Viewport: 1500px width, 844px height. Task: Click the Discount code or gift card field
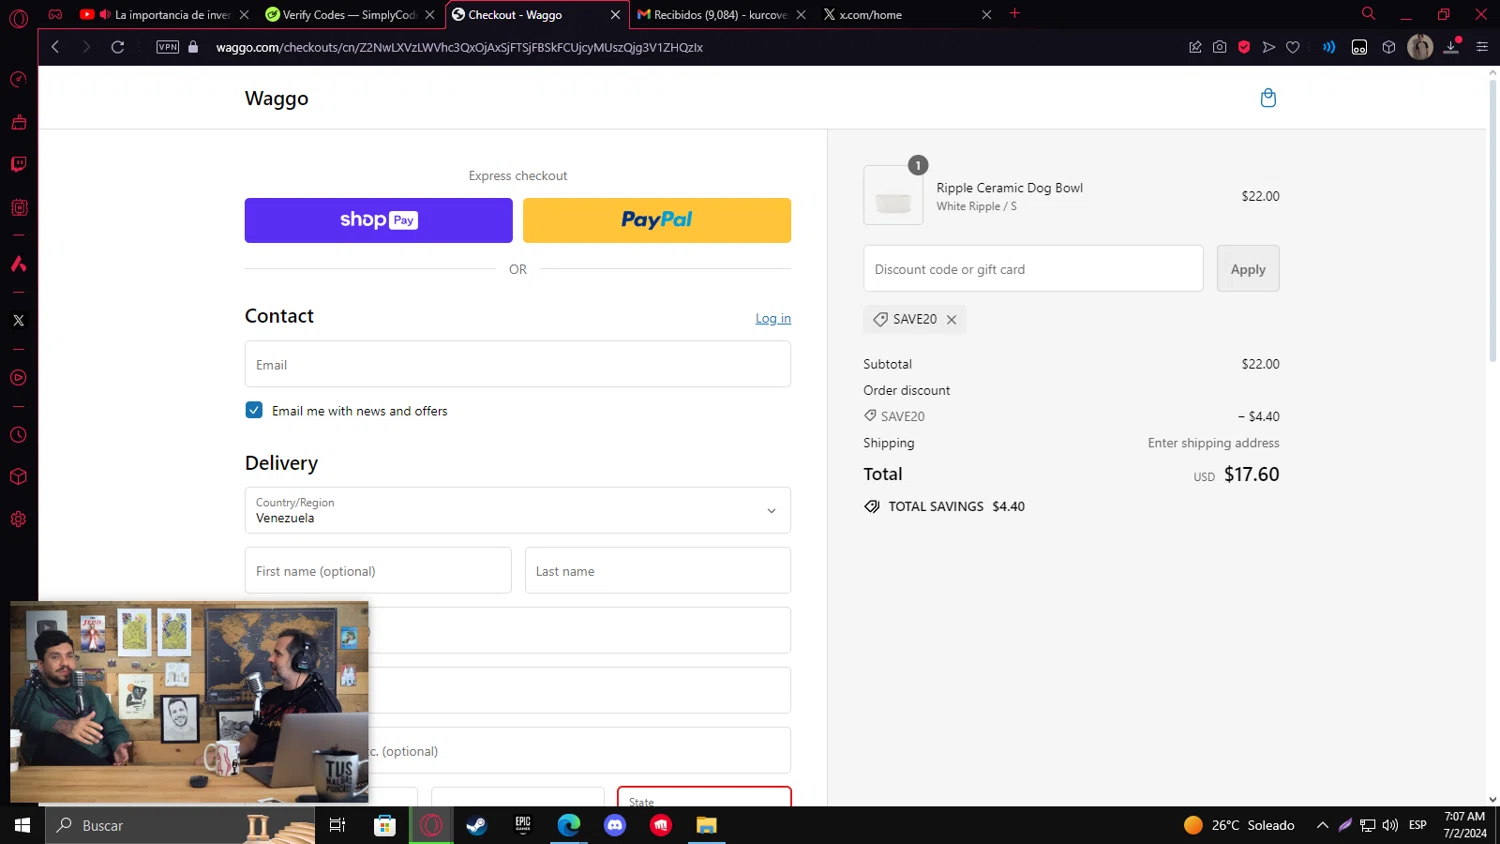1033,268
